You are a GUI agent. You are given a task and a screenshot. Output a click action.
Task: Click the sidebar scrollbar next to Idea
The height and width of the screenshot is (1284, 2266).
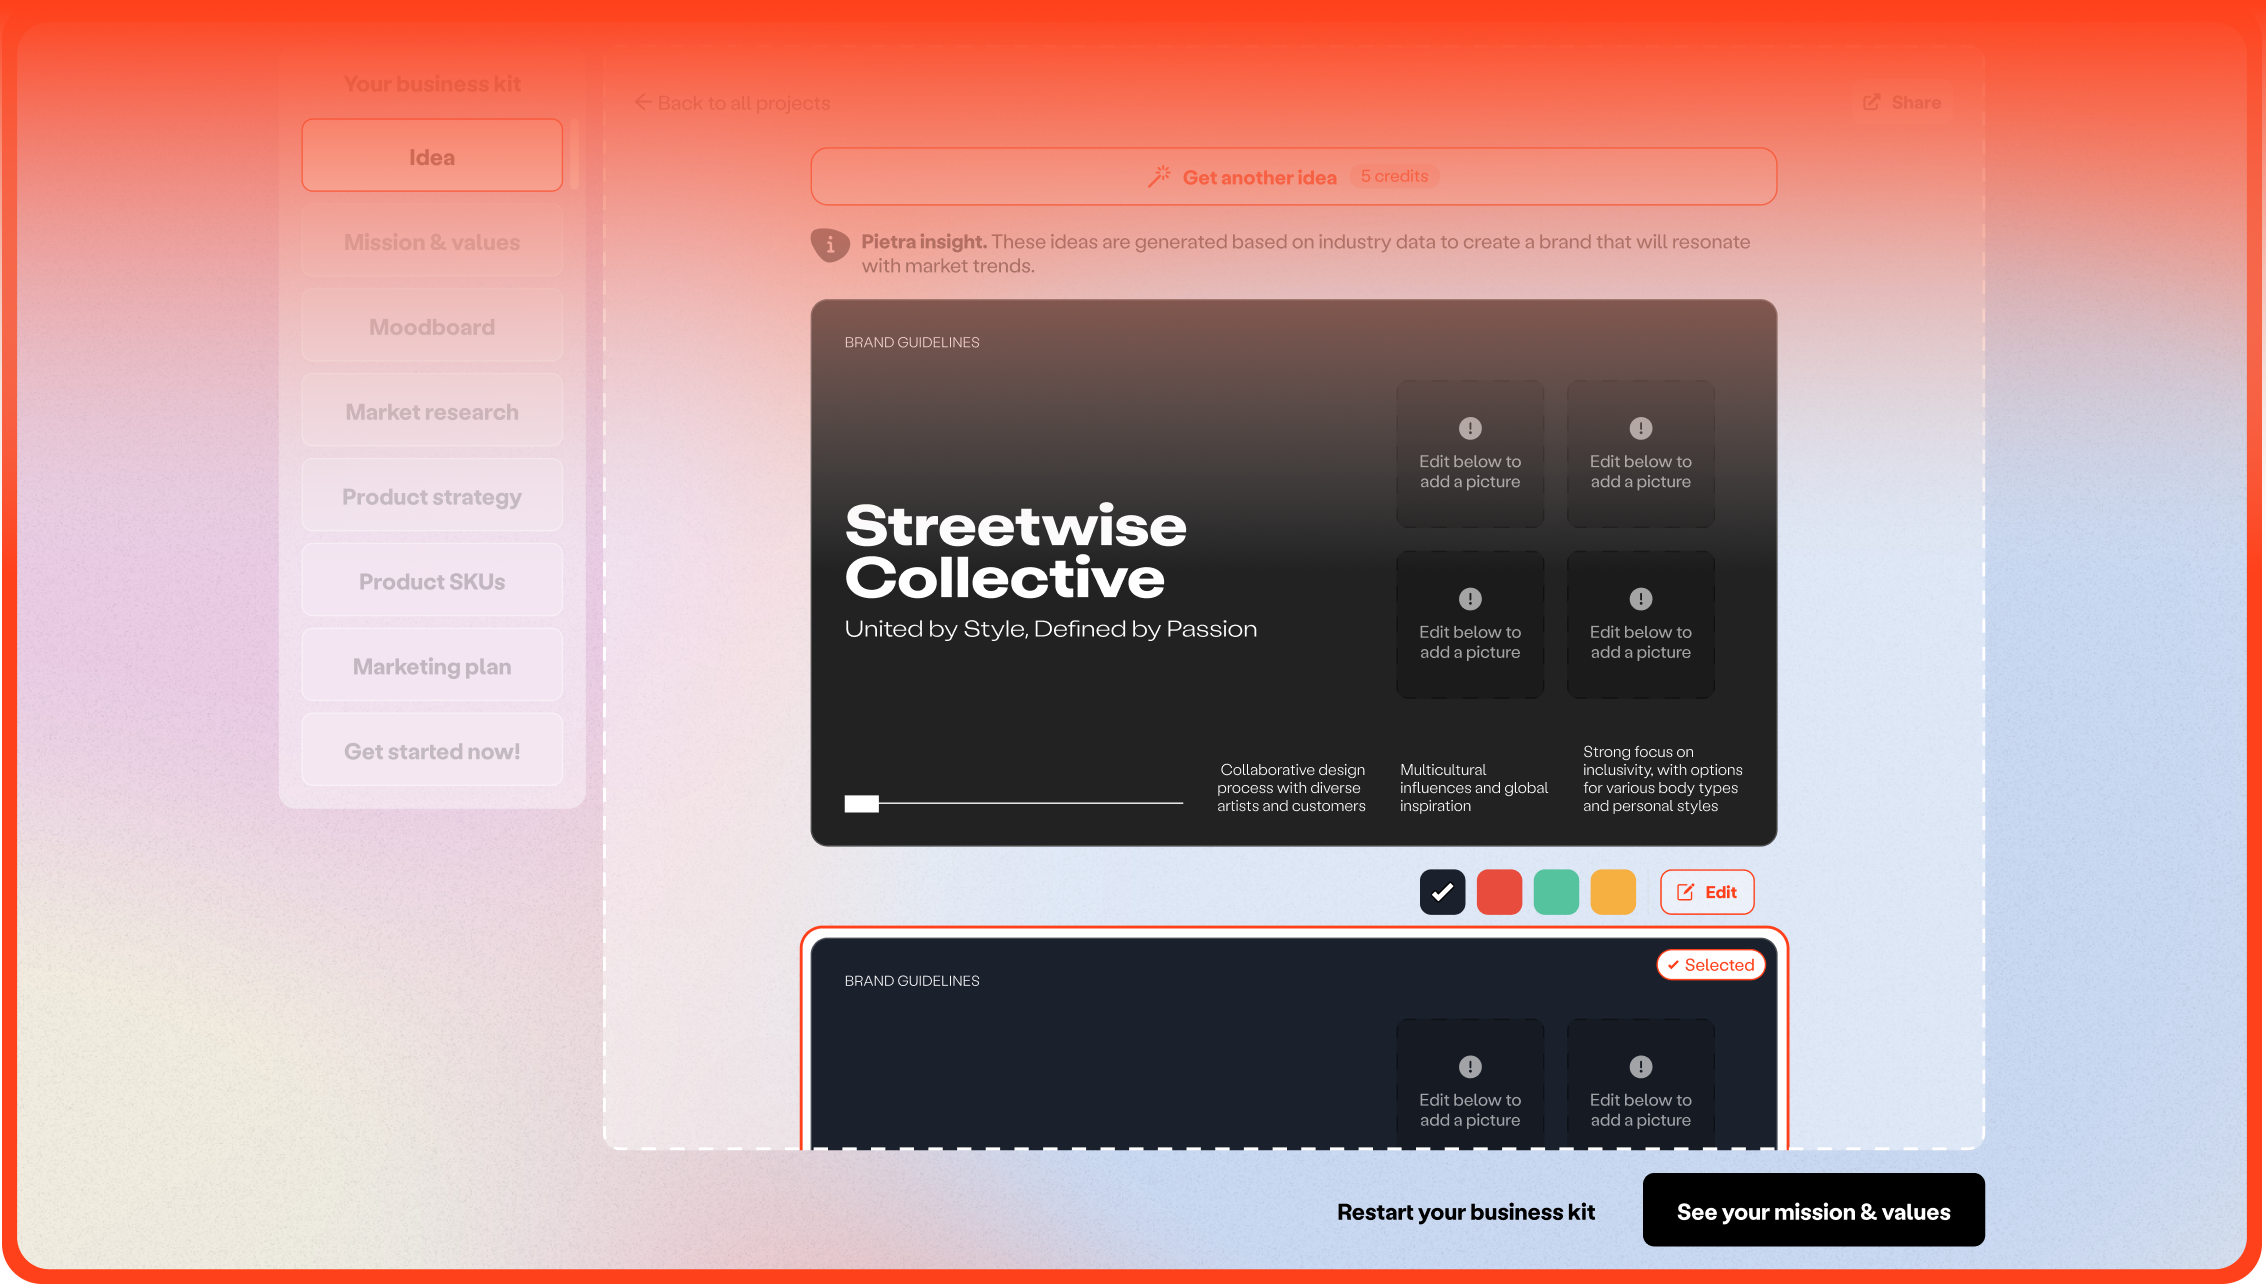(x=574, y=154)
